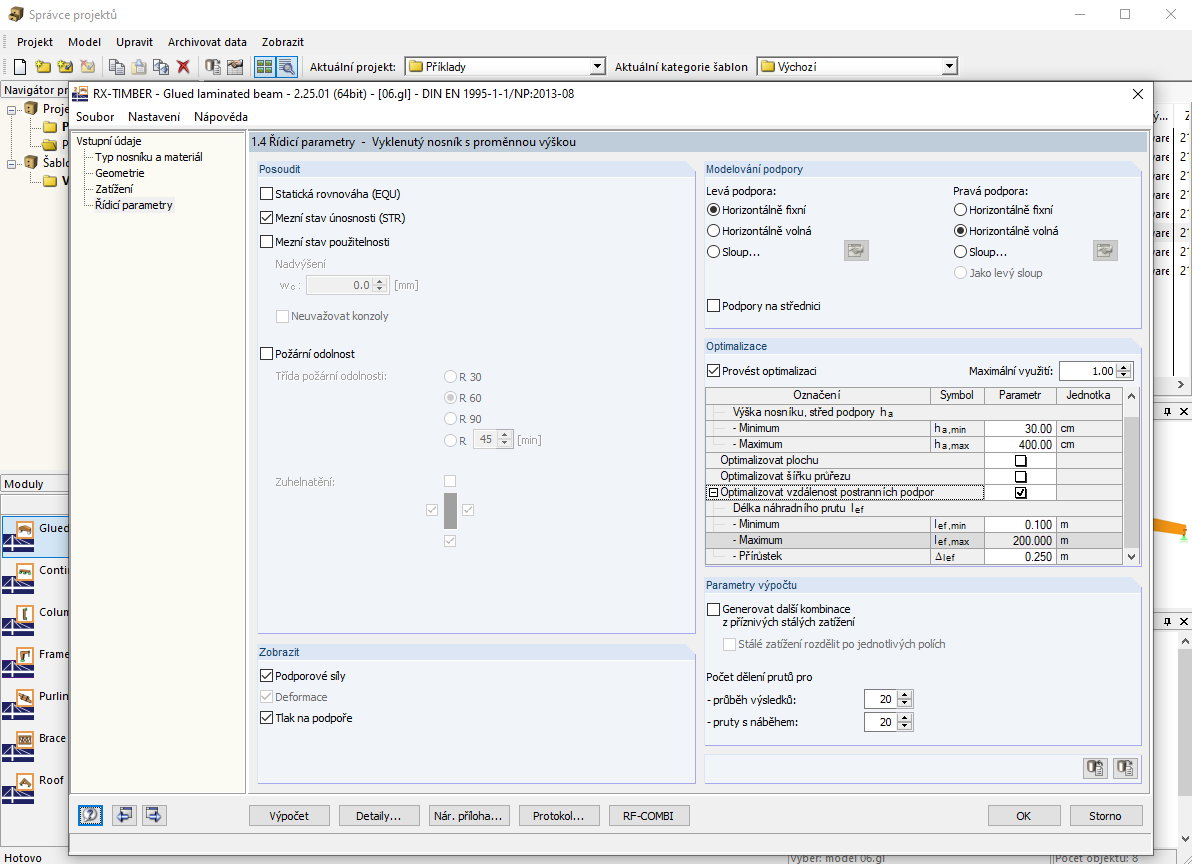Click the New project folder icon
1192x864 pixels.
pos(43,67)
